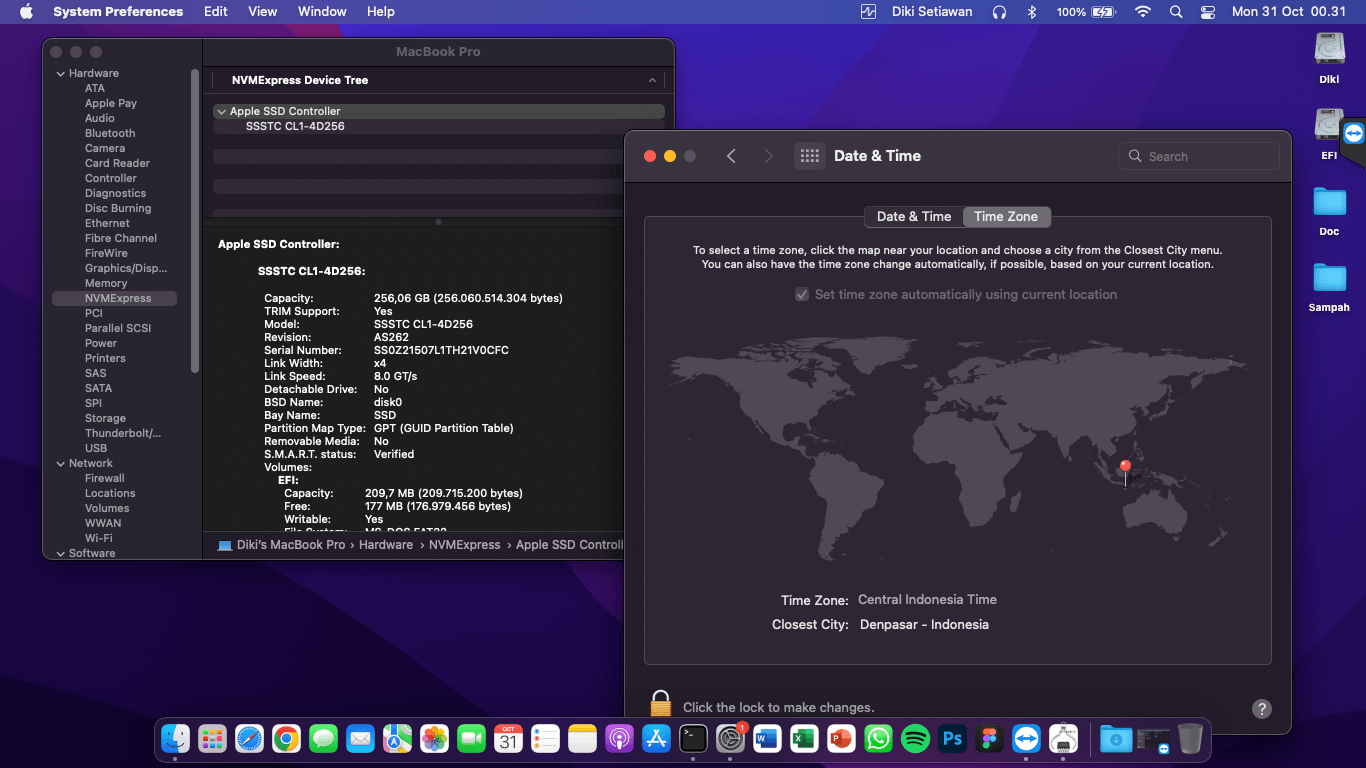Open the Help menu

381,12
